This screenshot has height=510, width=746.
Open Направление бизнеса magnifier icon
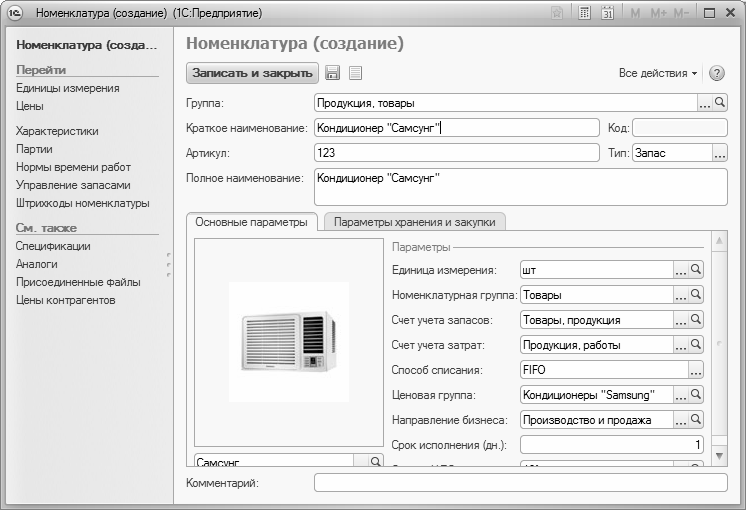[696, 420]
